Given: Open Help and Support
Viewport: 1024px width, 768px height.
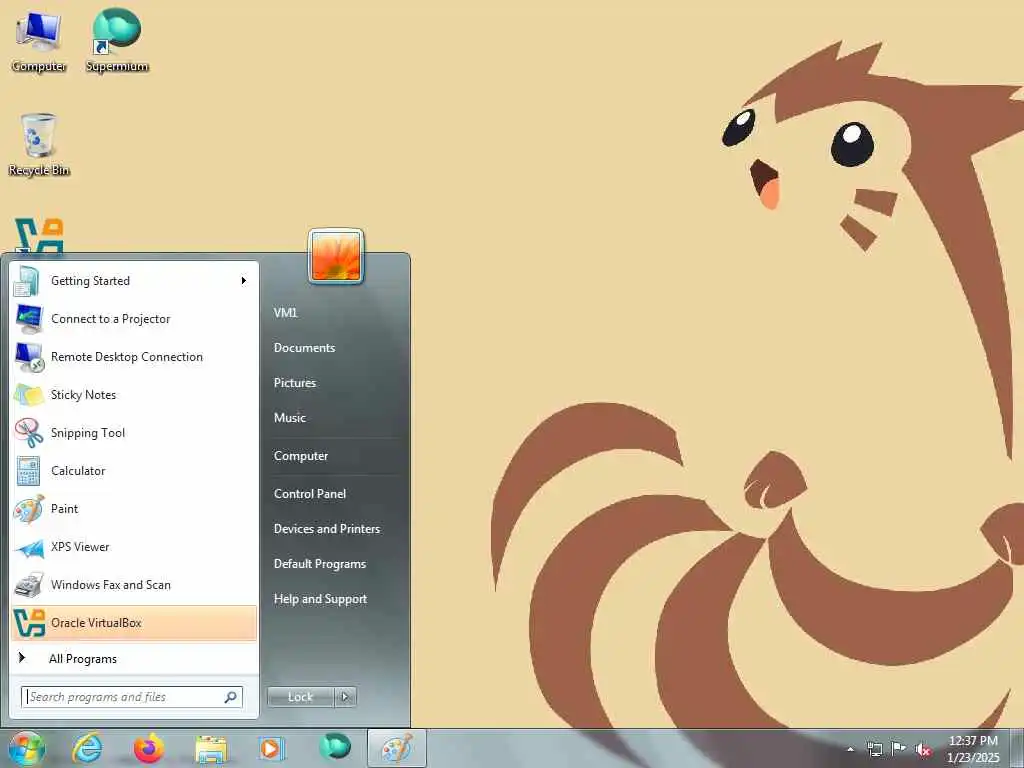Looking at the screenshot, I should tap(320, 599).
